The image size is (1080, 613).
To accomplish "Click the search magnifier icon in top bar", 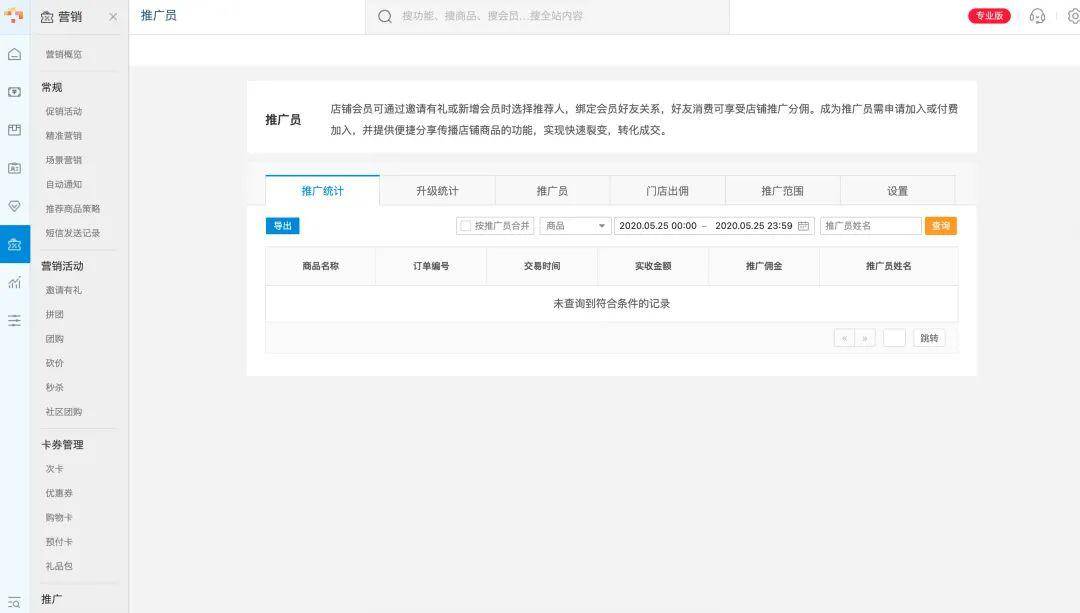I will 385,16.
